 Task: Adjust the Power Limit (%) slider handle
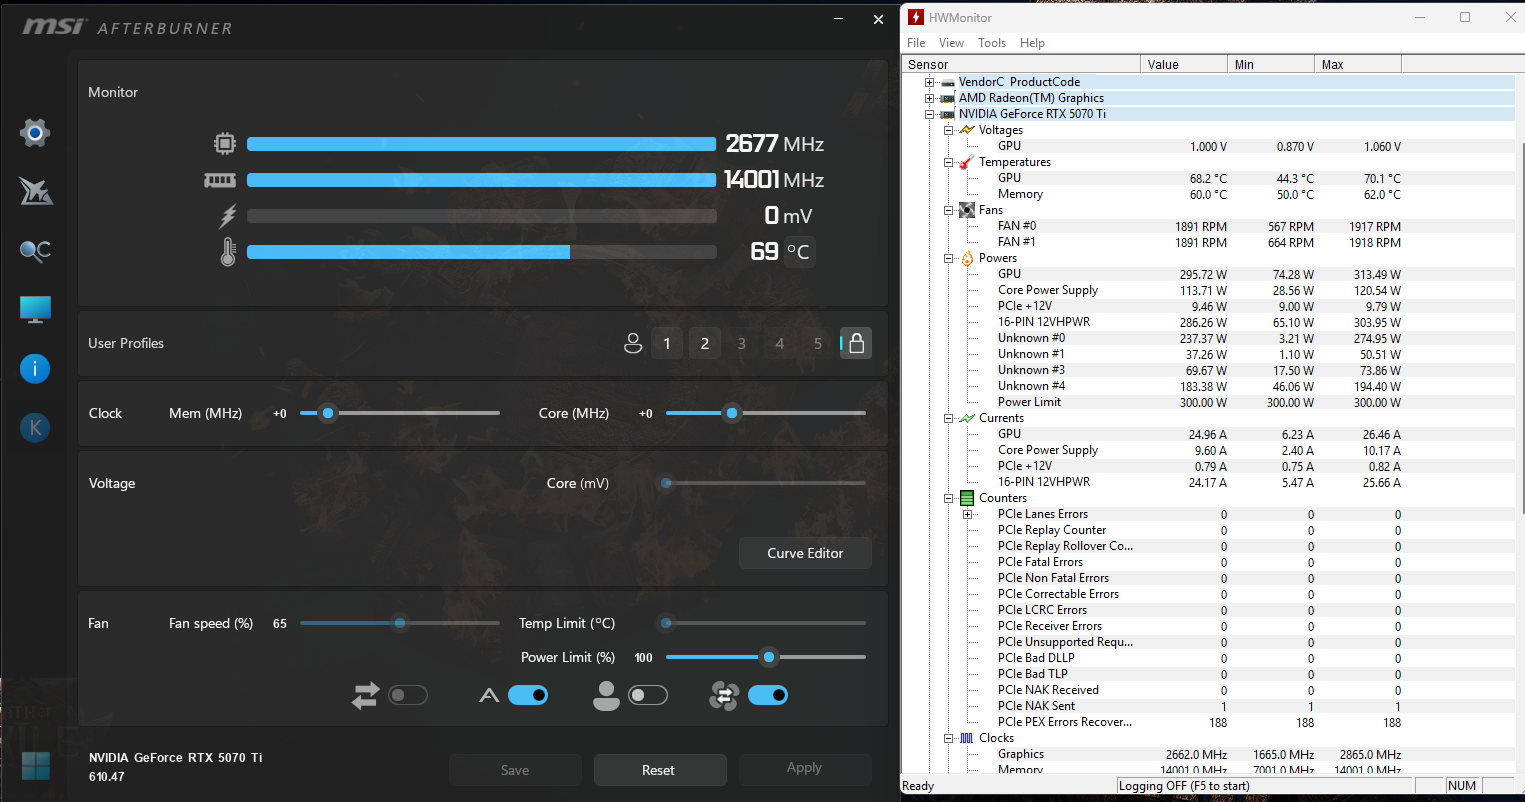pyautogui.click(x=768, y=657)
